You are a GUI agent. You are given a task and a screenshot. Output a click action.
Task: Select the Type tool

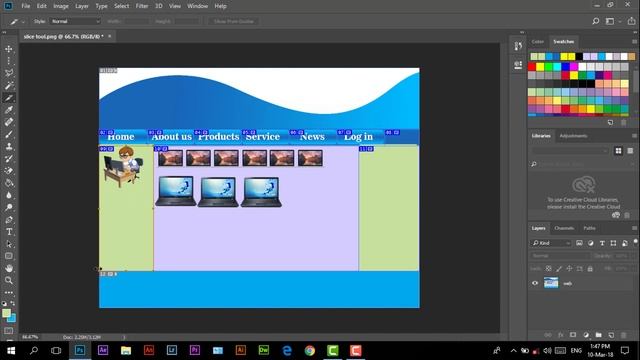pyautogui.click(x=9, y=232)
